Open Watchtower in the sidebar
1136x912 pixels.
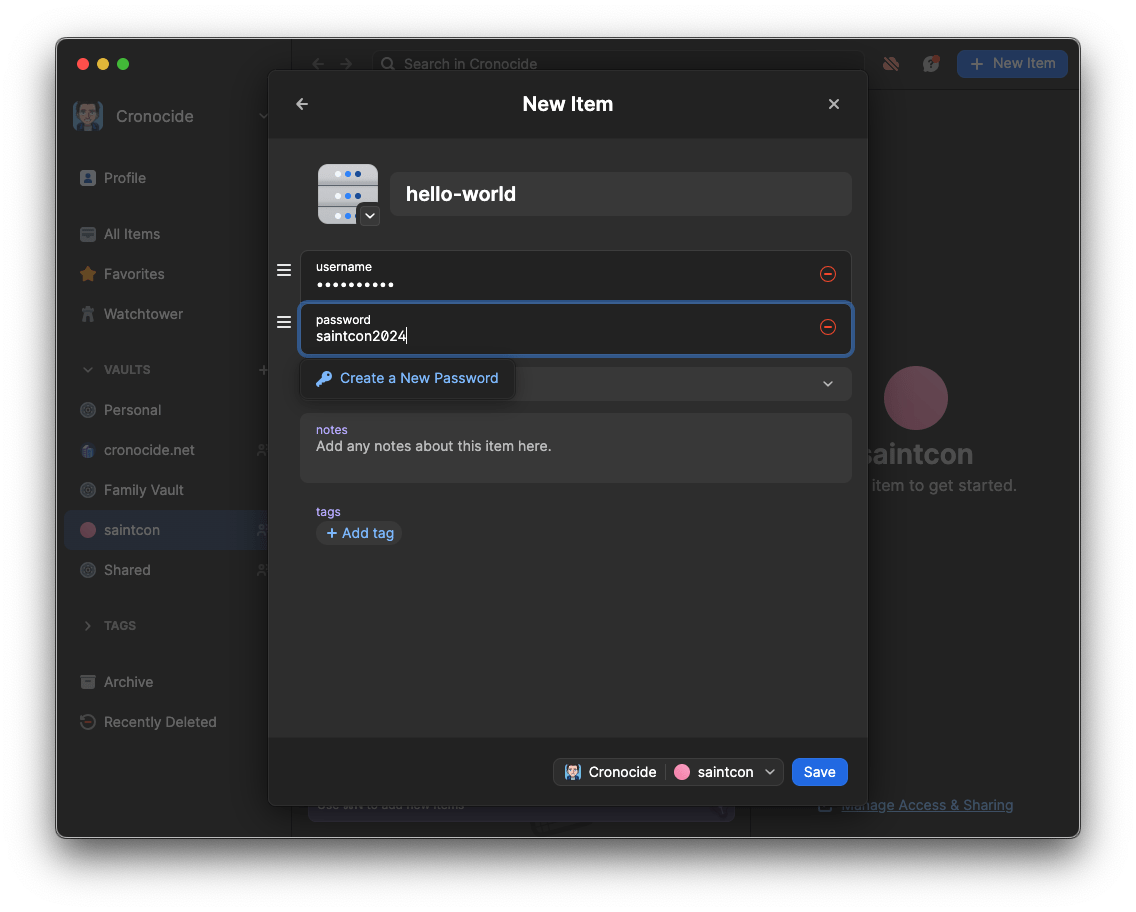click(132, 314)
